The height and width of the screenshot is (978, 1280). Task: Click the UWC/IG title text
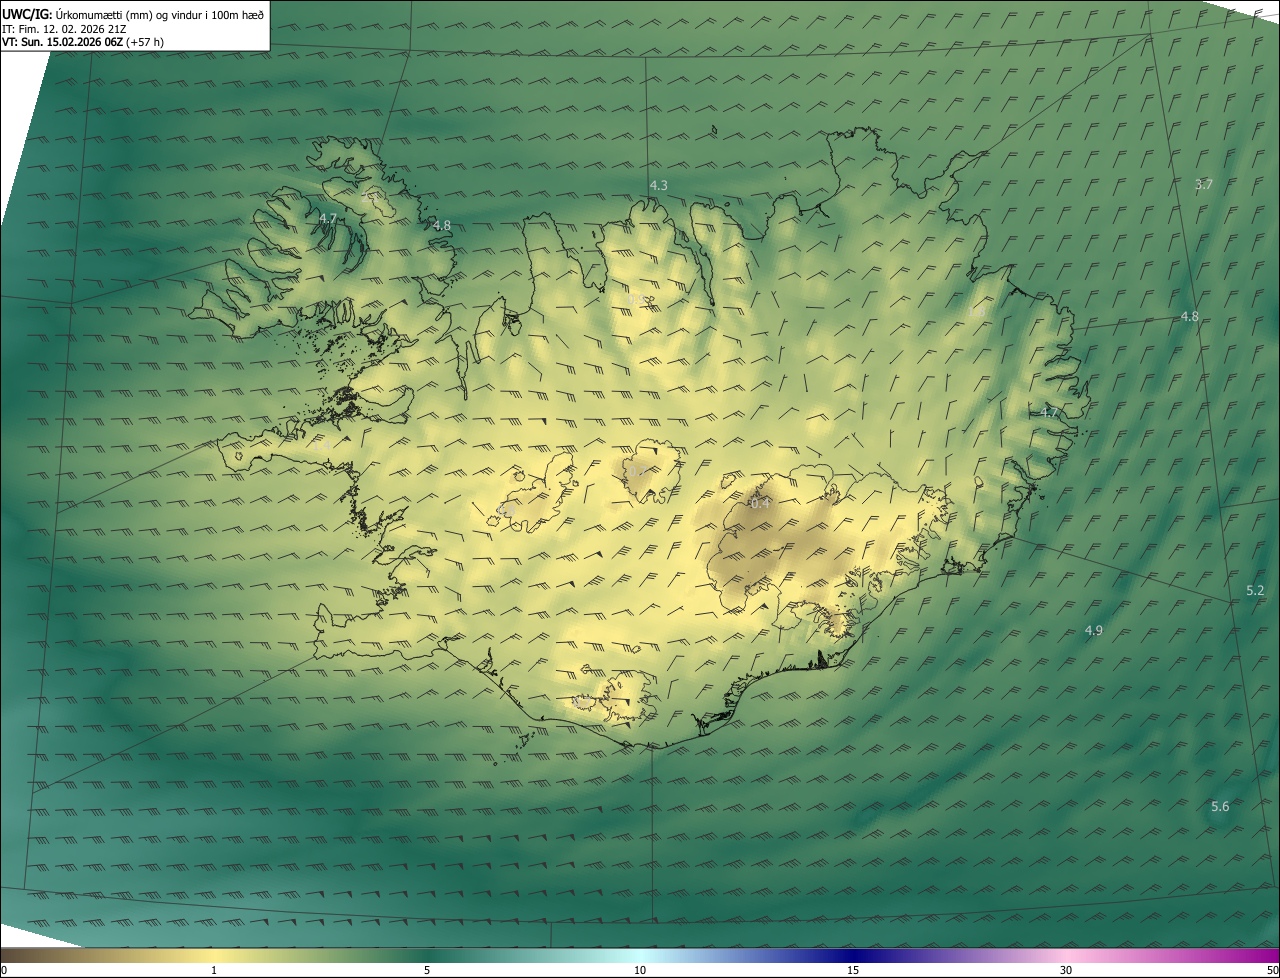click(27, 14)
